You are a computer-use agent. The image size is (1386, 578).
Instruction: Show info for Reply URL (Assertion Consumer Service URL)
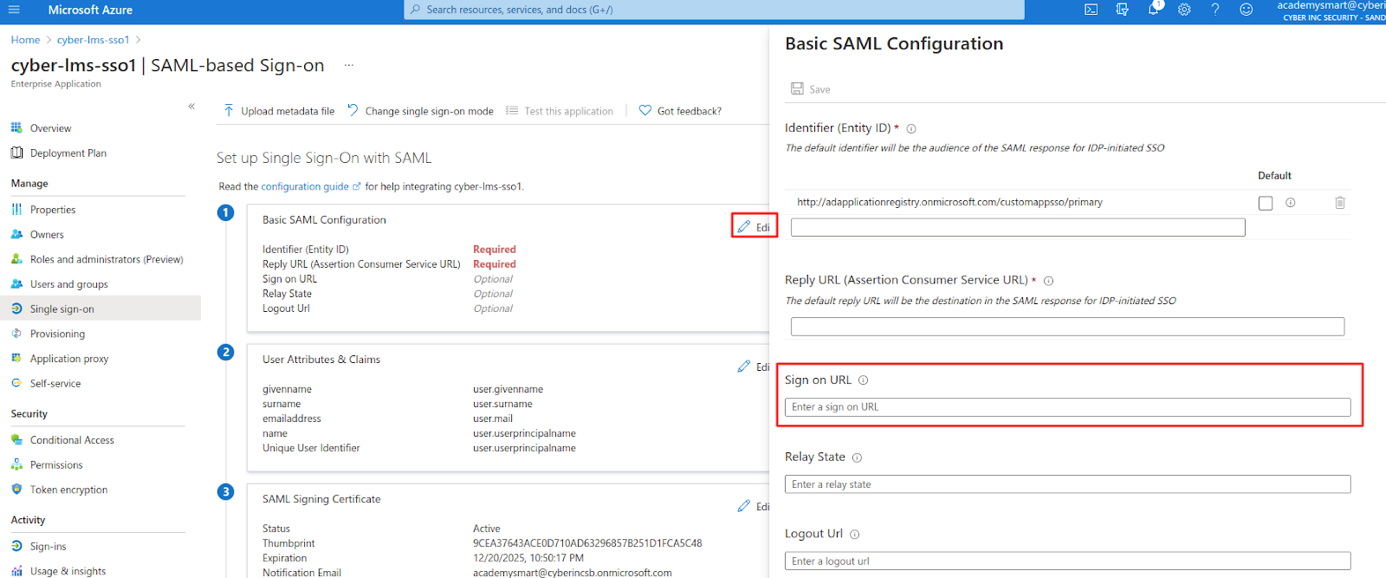[x=1048, y=281]
